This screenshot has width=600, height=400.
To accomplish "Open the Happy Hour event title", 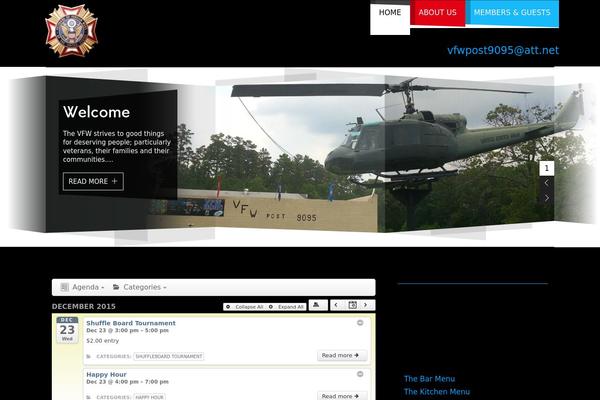I will click(106, 374).
